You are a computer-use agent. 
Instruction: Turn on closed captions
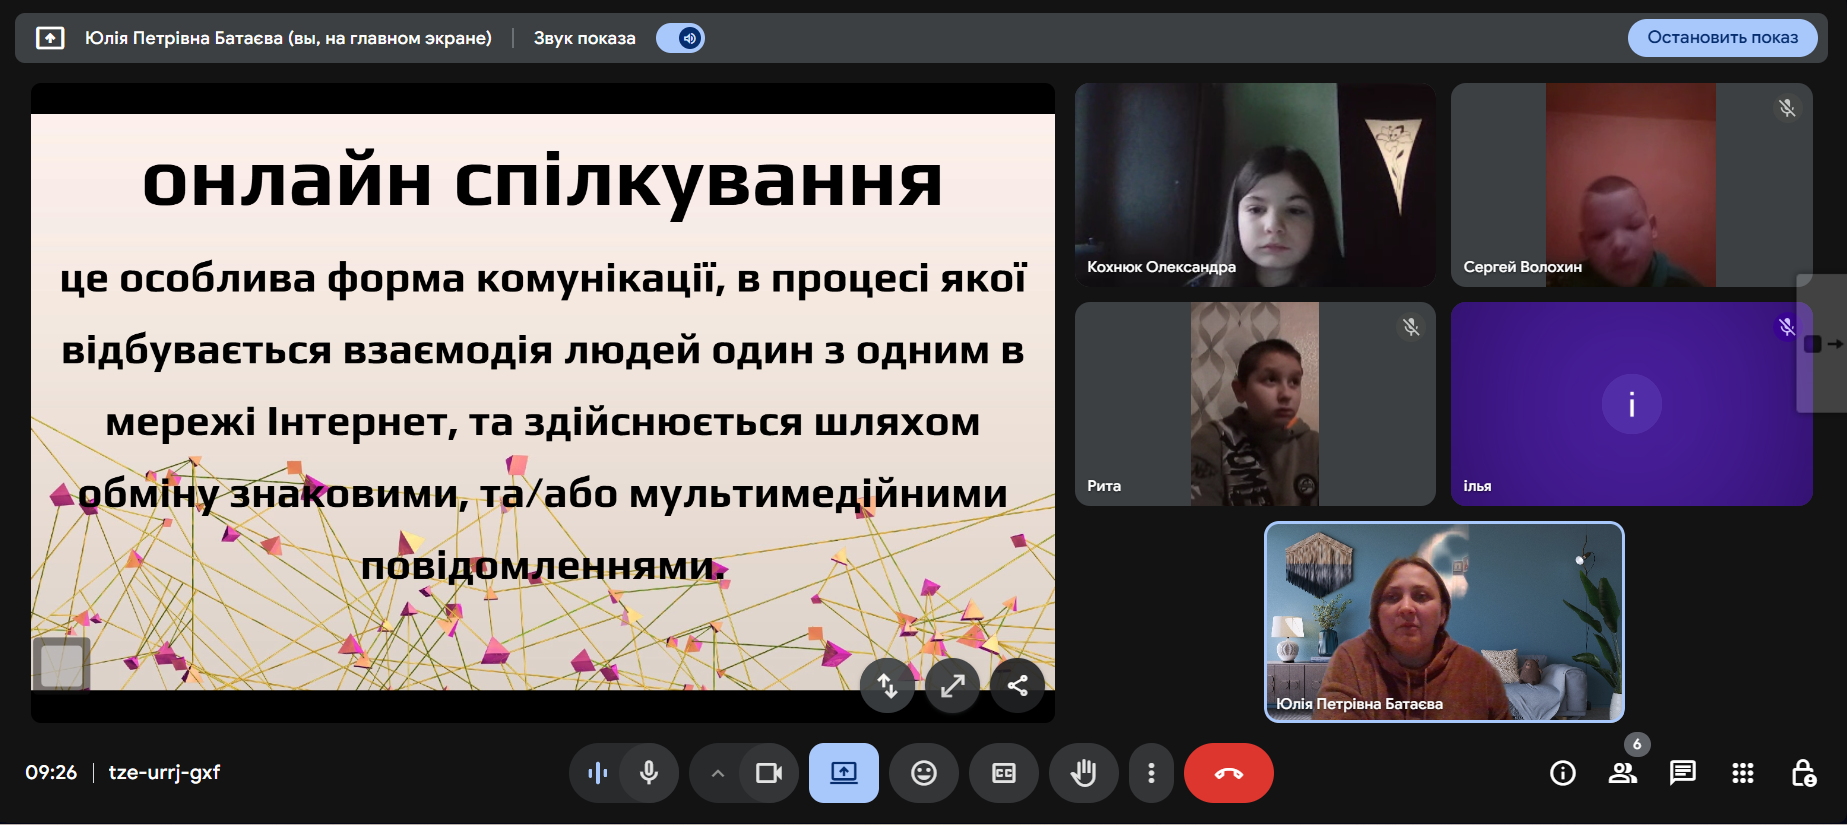(1003, 773)
